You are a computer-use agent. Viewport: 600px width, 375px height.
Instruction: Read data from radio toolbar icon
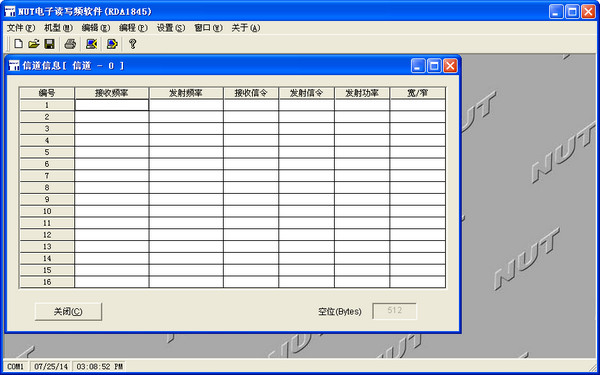[x=91, y=44]
